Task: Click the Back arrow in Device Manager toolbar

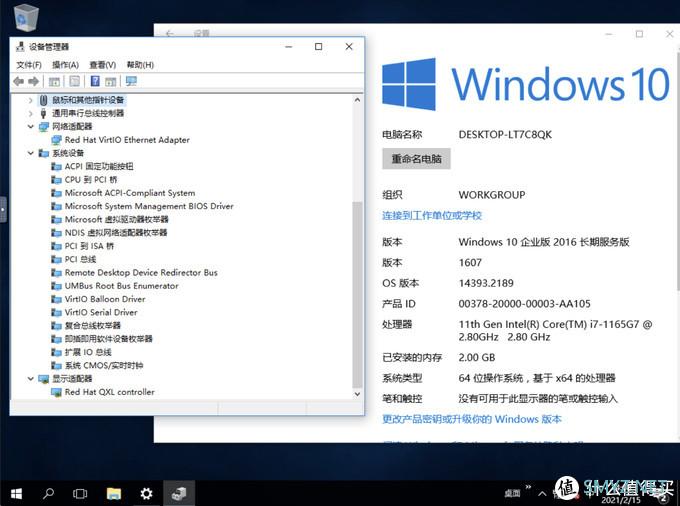Action: pos(18,81)
